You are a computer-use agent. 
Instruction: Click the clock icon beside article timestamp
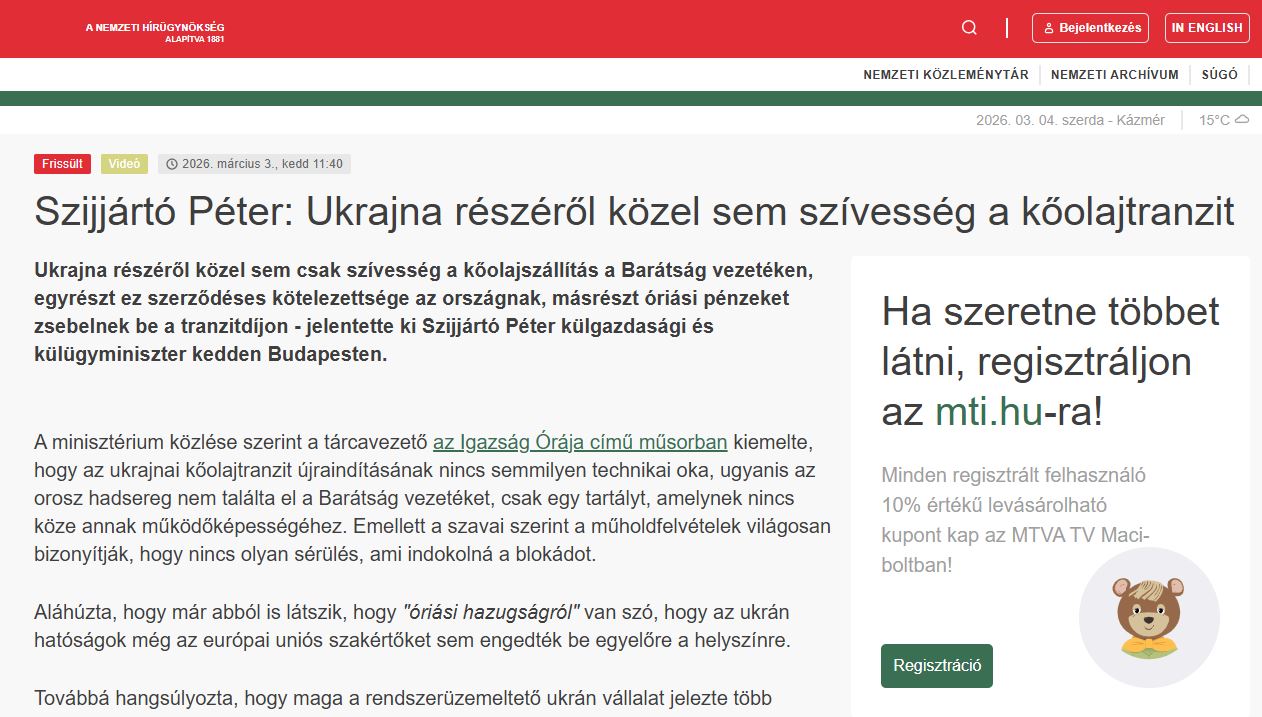pyautogui.click(x=170, y=164)
